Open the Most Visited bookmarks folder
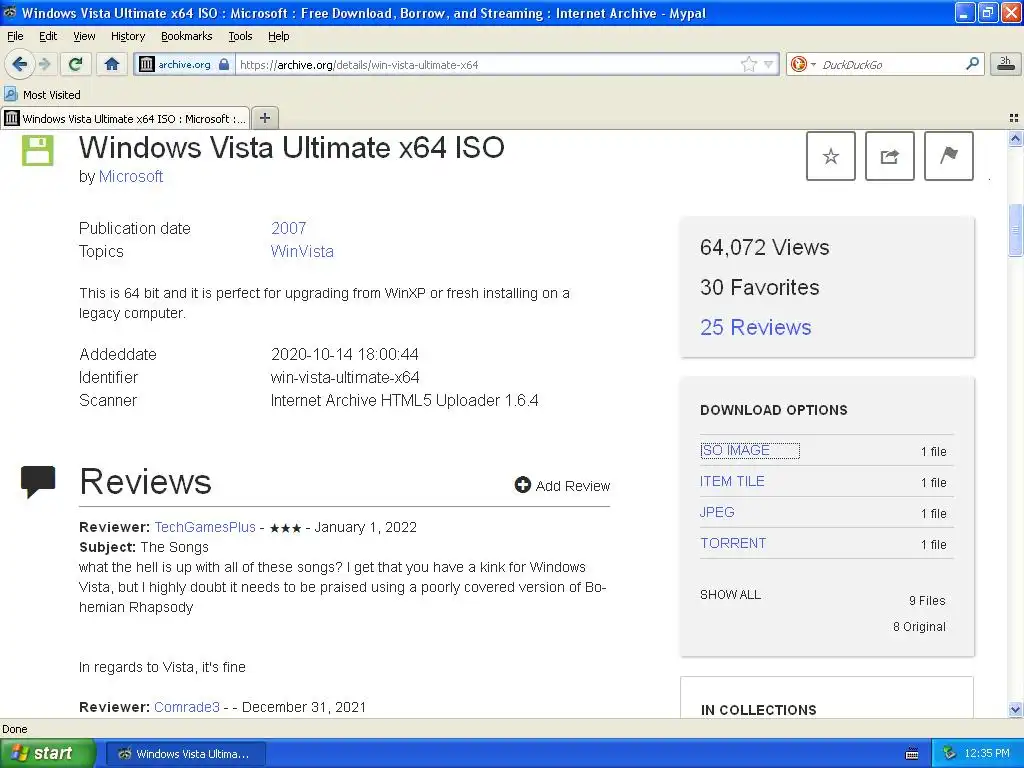This screenshot has height=768, width=1024. [x=43, y=95]
